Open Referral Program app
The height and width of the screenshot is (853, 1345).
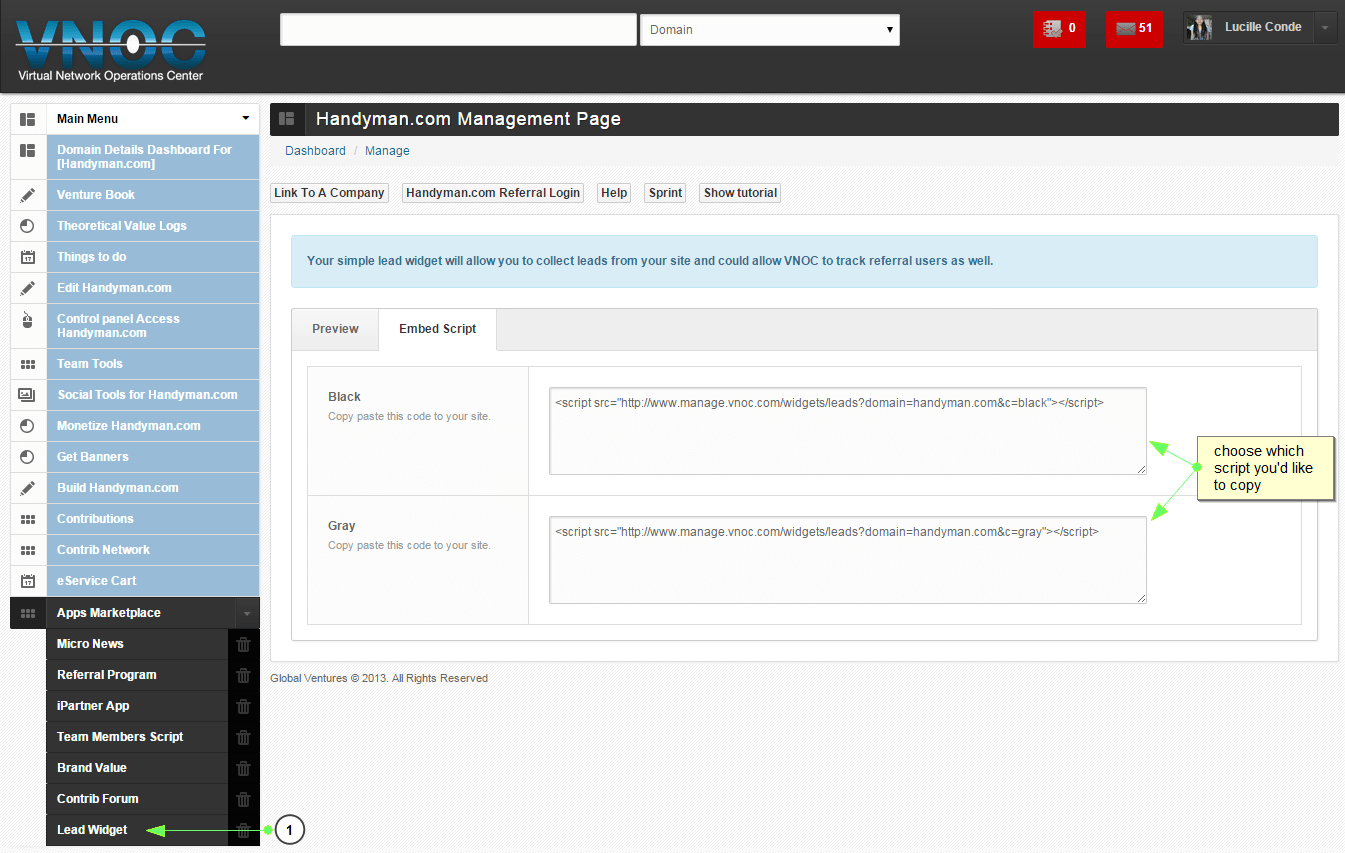137,675
